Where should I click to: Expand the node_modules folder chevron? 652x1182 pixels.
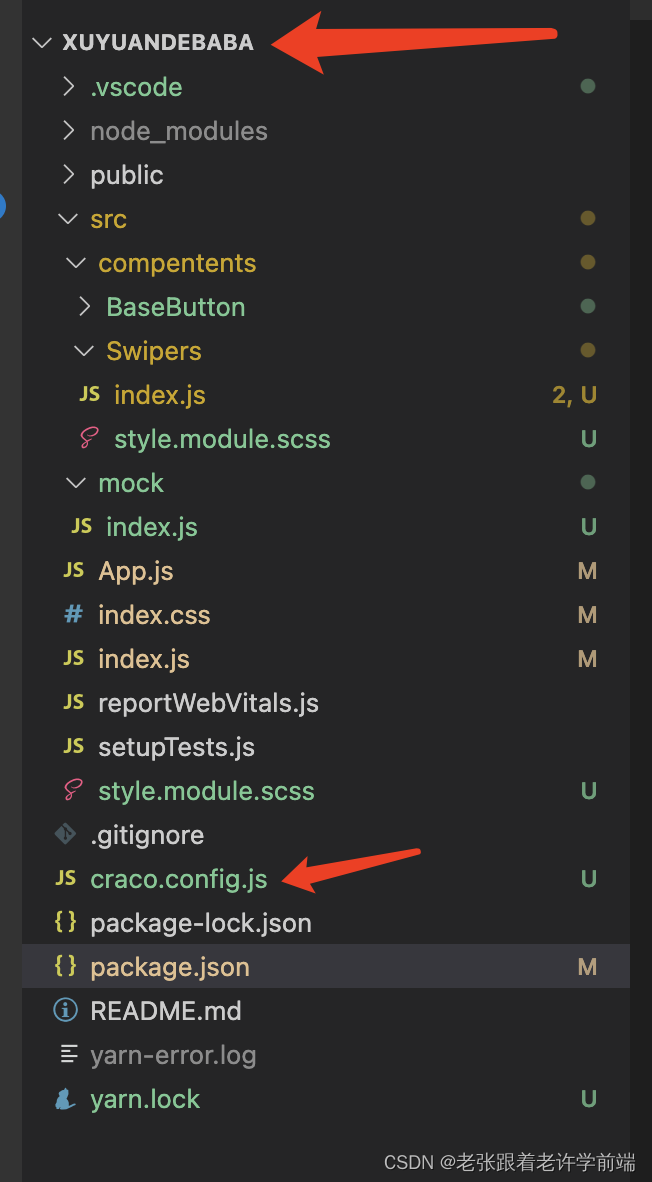tap(68, 131)
